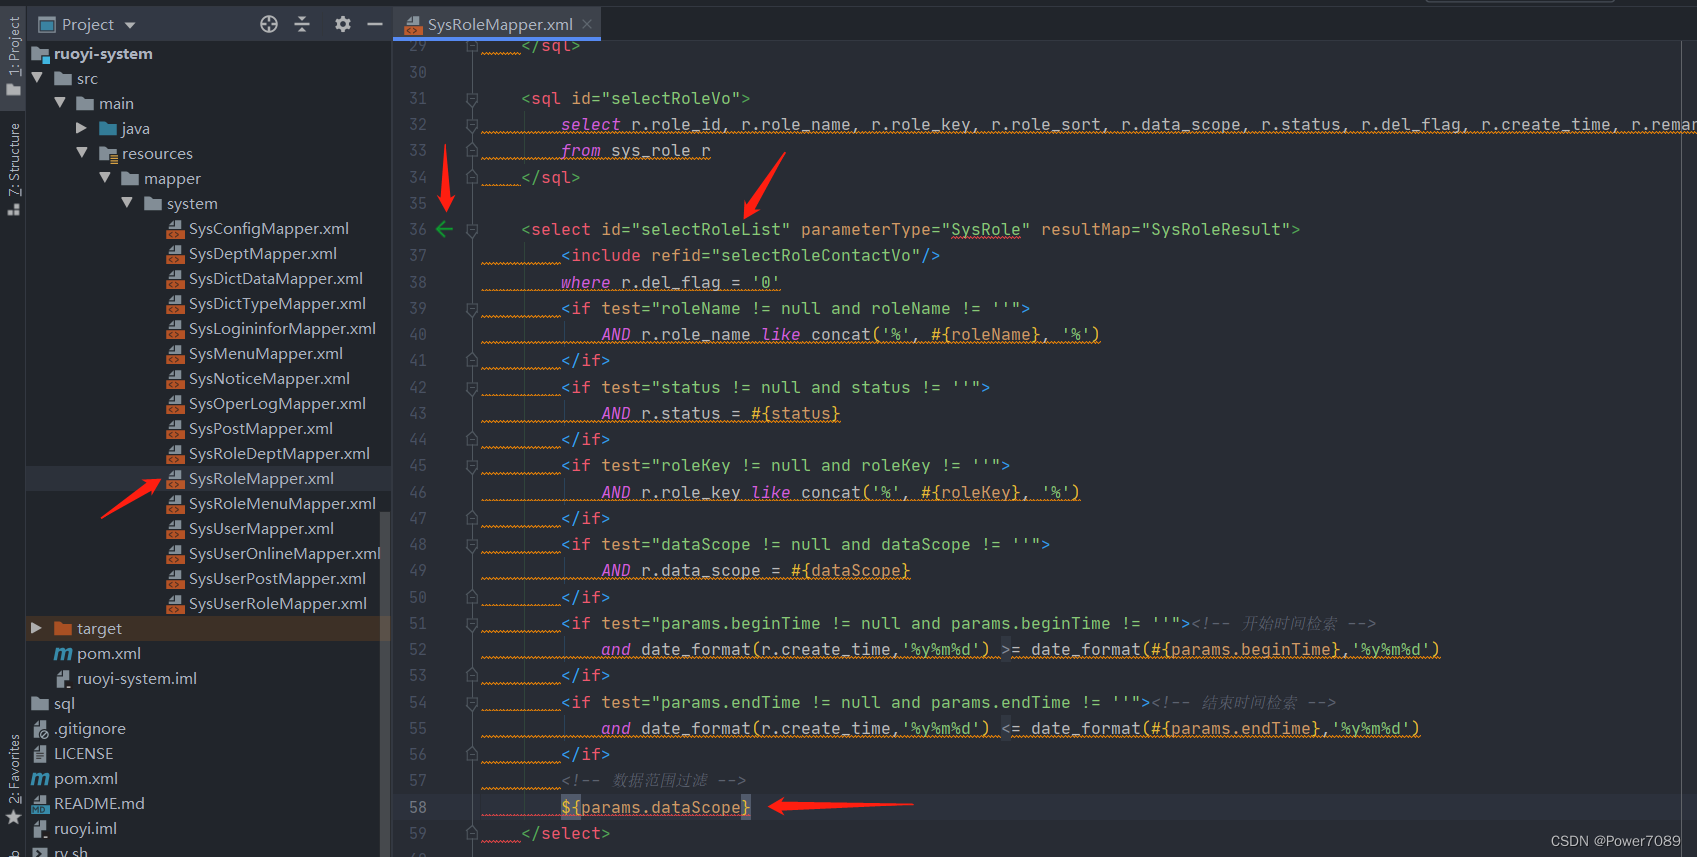The height and width of the screenshot is (857, 1697).
Task: Click the collapse all icon in Project panel
Action: (302, 24)
